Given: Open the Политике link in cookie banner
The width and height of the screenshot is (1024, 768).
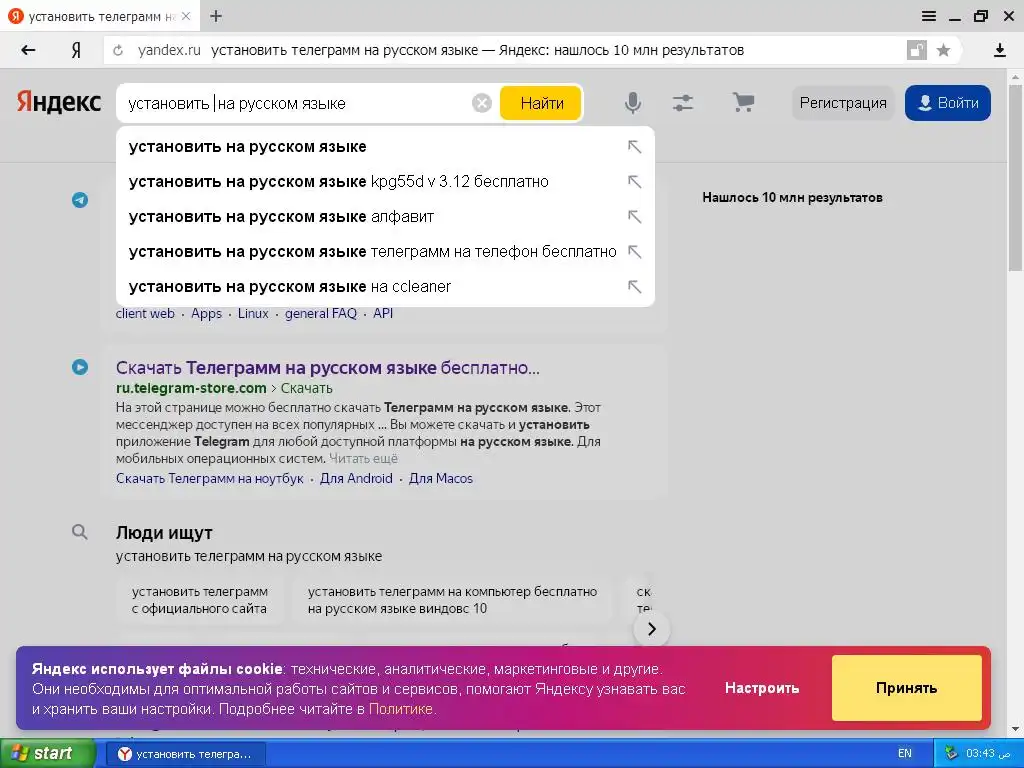Looking at the screenshot, I should click(x=400, y=709).
